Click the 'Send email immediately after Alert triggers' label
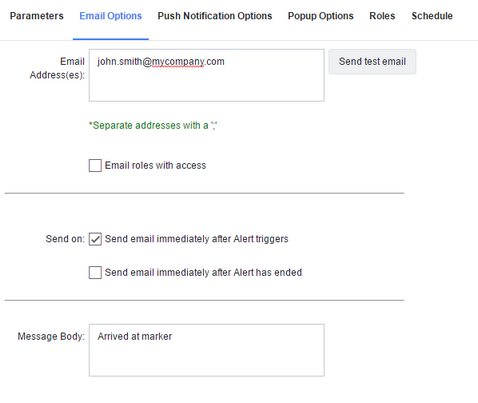Screen dimensions: 478x403 tap(197, 239)
